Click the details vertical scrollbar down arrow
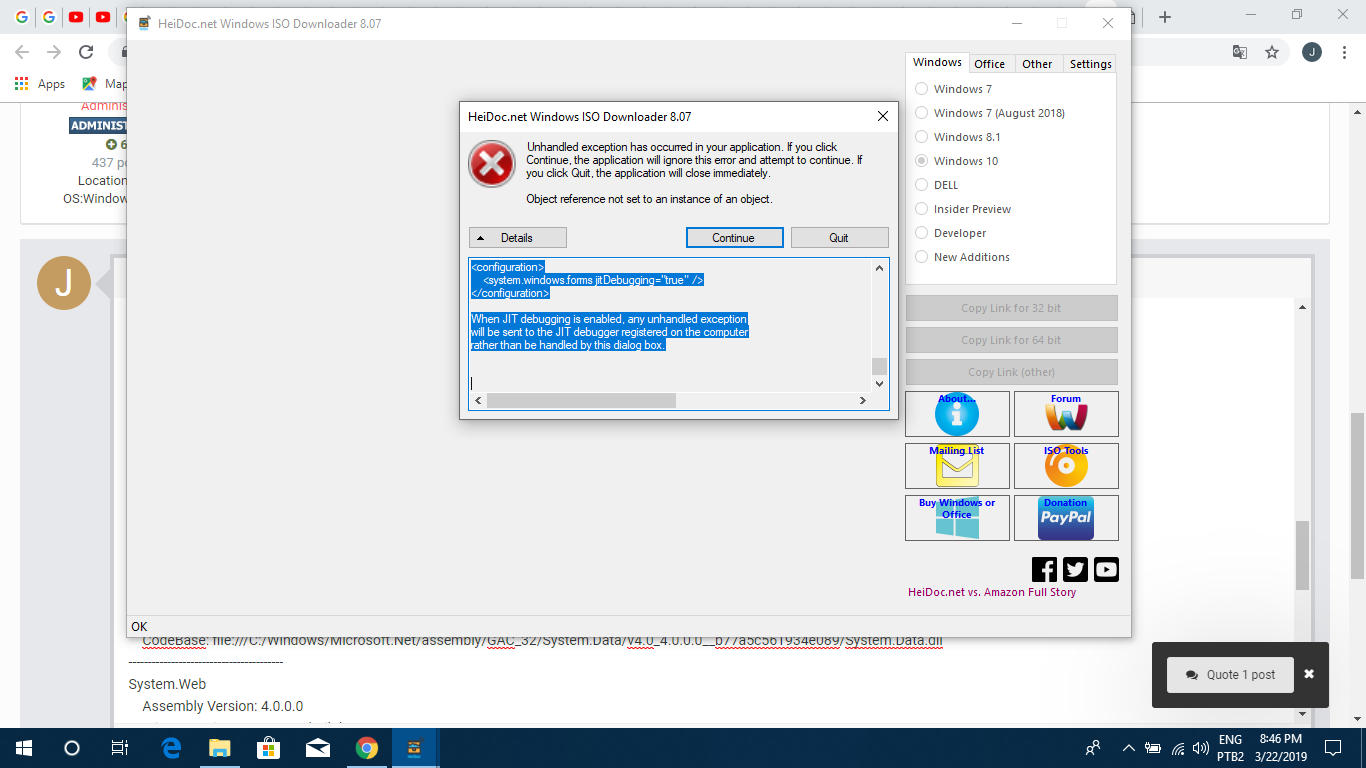The image size is (1366, 768). tap(879, 384)
